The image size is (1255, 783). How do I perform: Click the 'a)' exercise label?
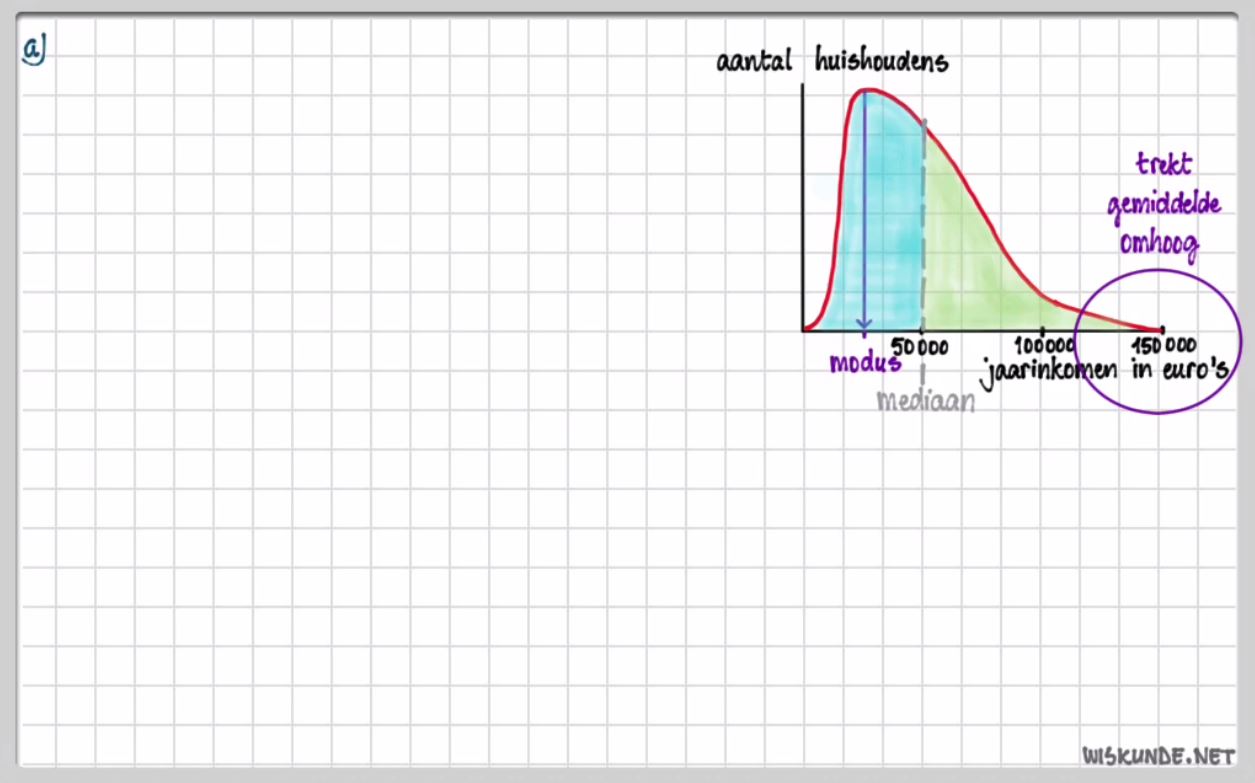point(34,48)
